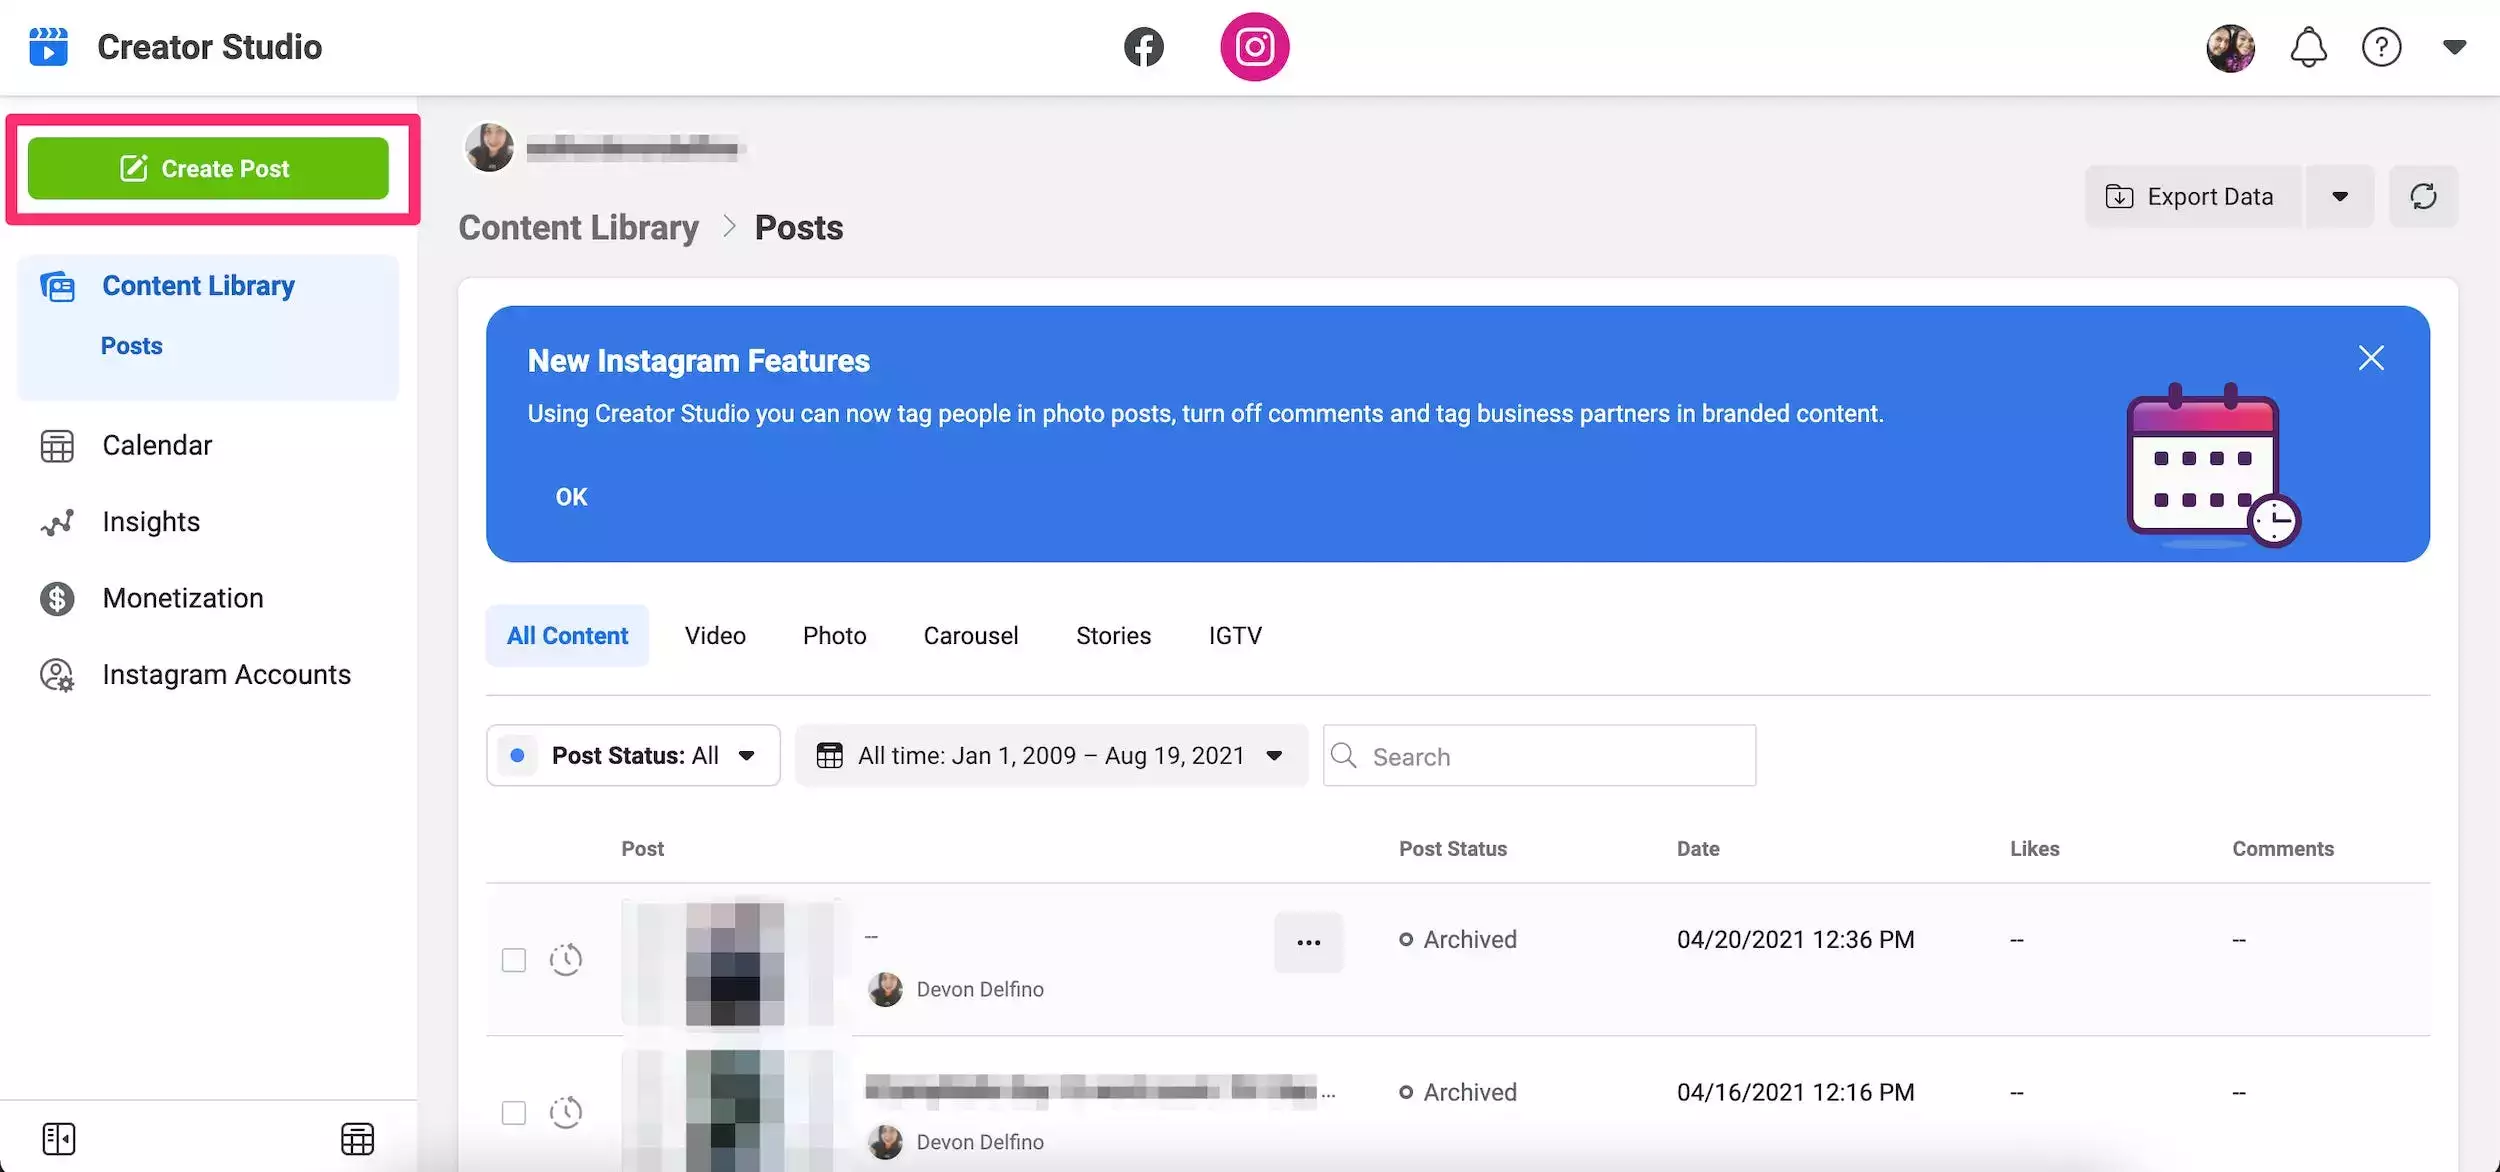Image resolution: width=2500 pixels, height=1172 pixels.
Task: Click the Post column header
Action: pos(642,849)
